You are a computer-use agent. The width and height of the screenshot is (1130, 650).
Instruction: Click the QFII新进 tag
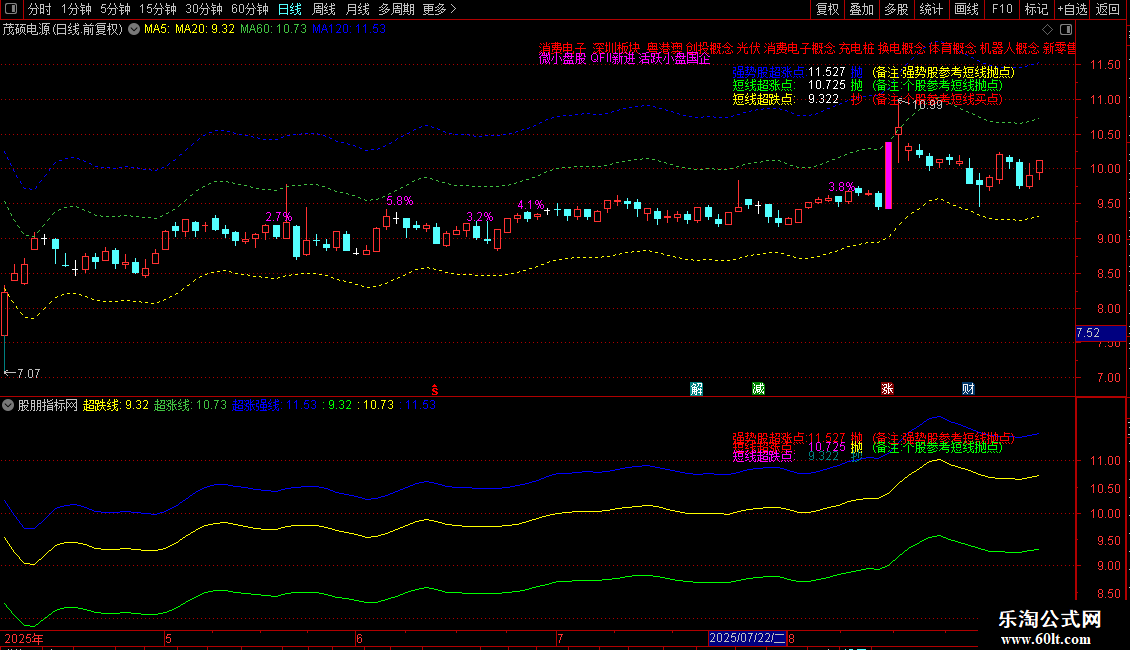point(613,59)
